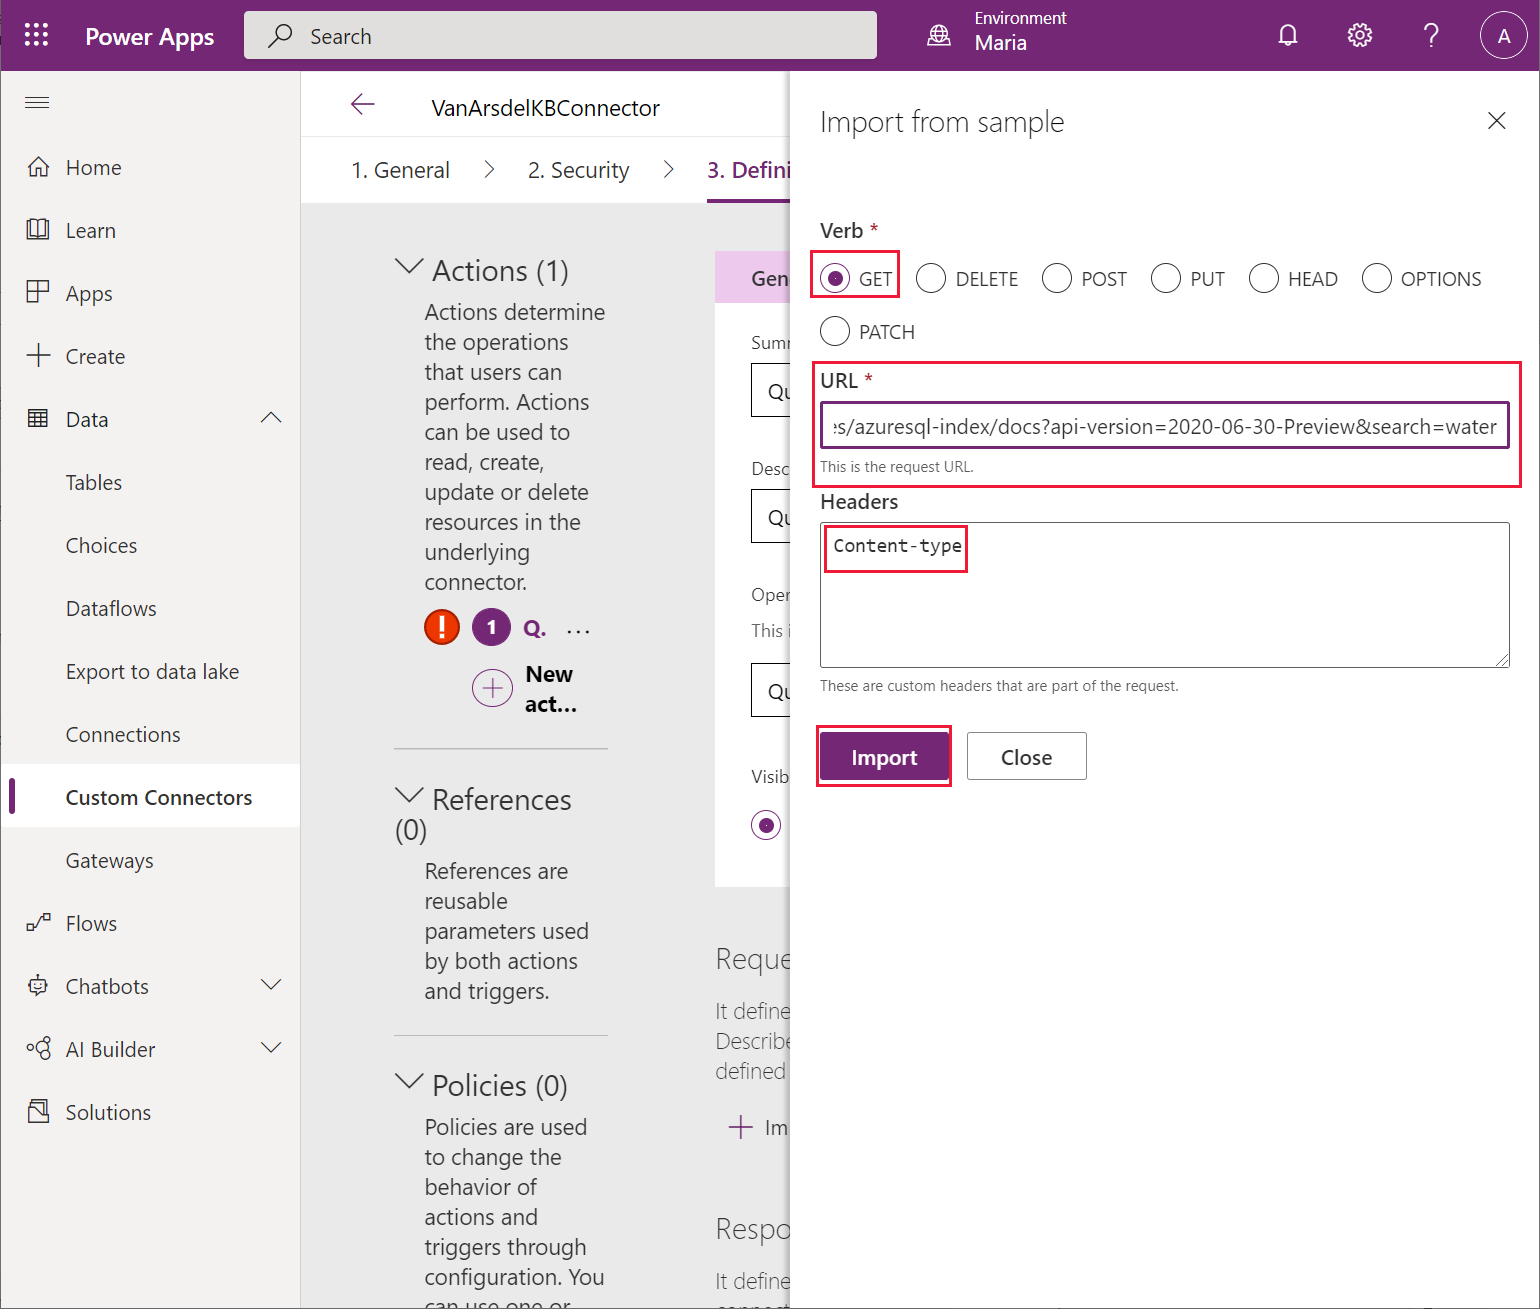Open Tables under Data
1540x1309 pixels.
click(x=94, y=482)
